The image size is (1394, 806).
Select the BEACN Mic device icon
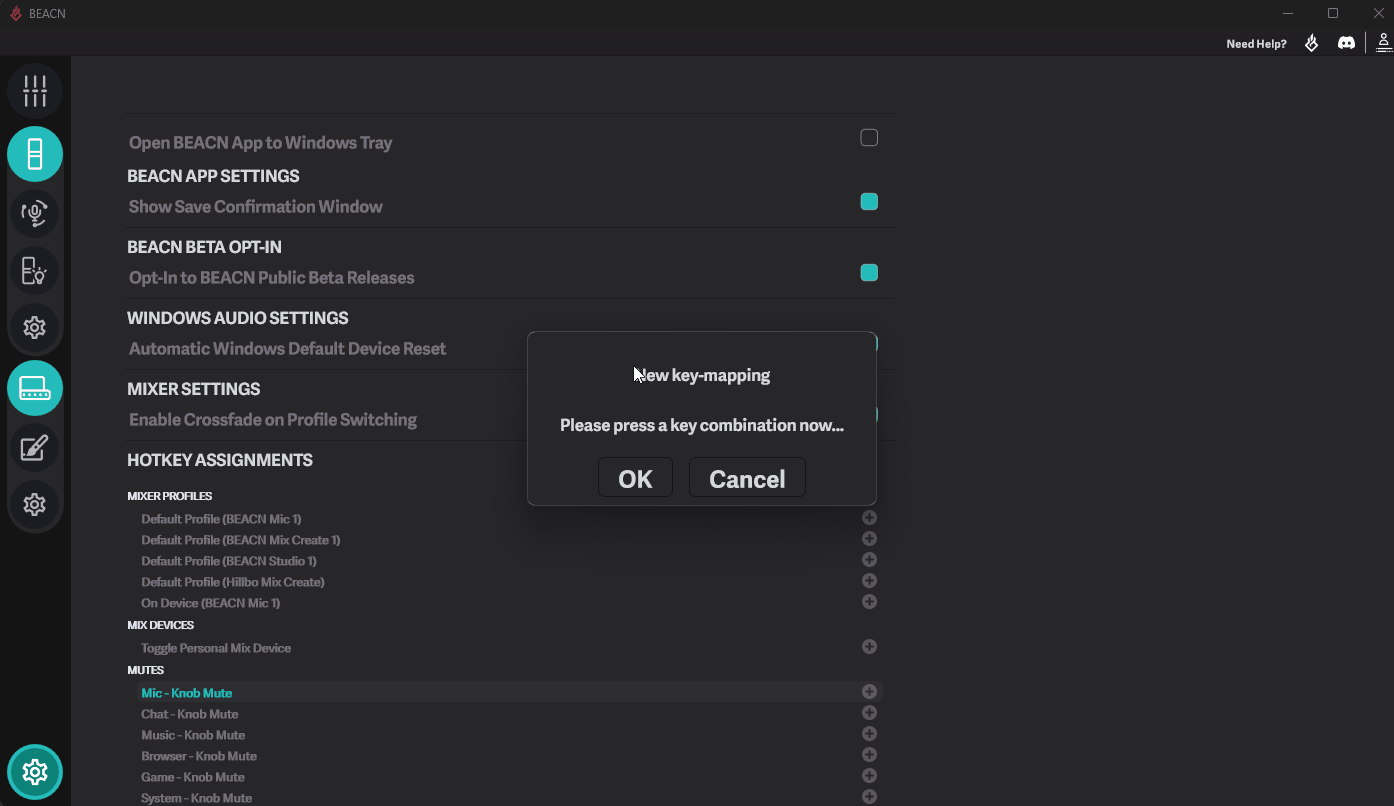[35, 154]
